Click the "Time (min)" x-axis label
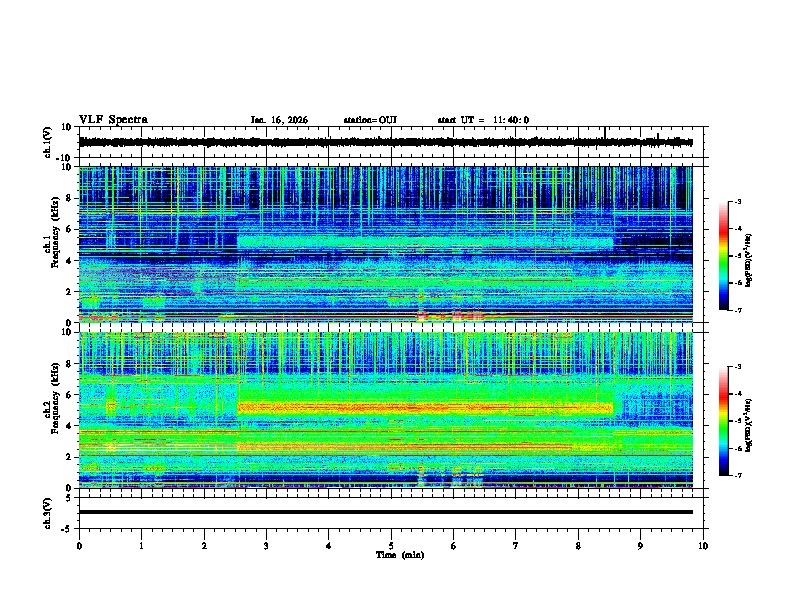The width and height of the screenshot is (792, 612). tap(400, 555)
